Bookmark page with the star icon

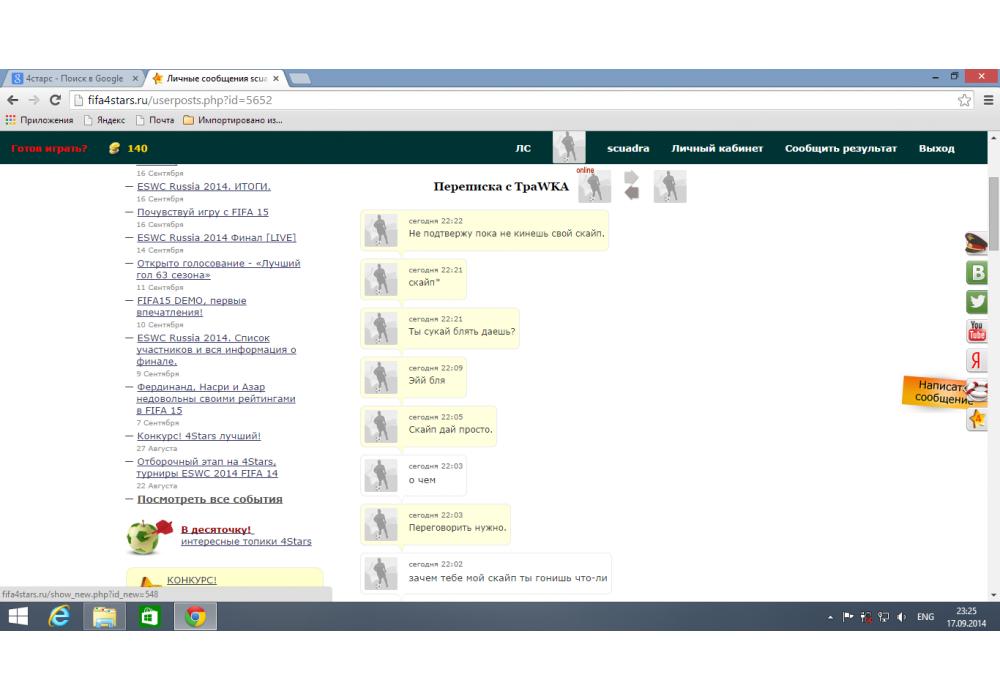pyautogui.click(x=964, y=100)
